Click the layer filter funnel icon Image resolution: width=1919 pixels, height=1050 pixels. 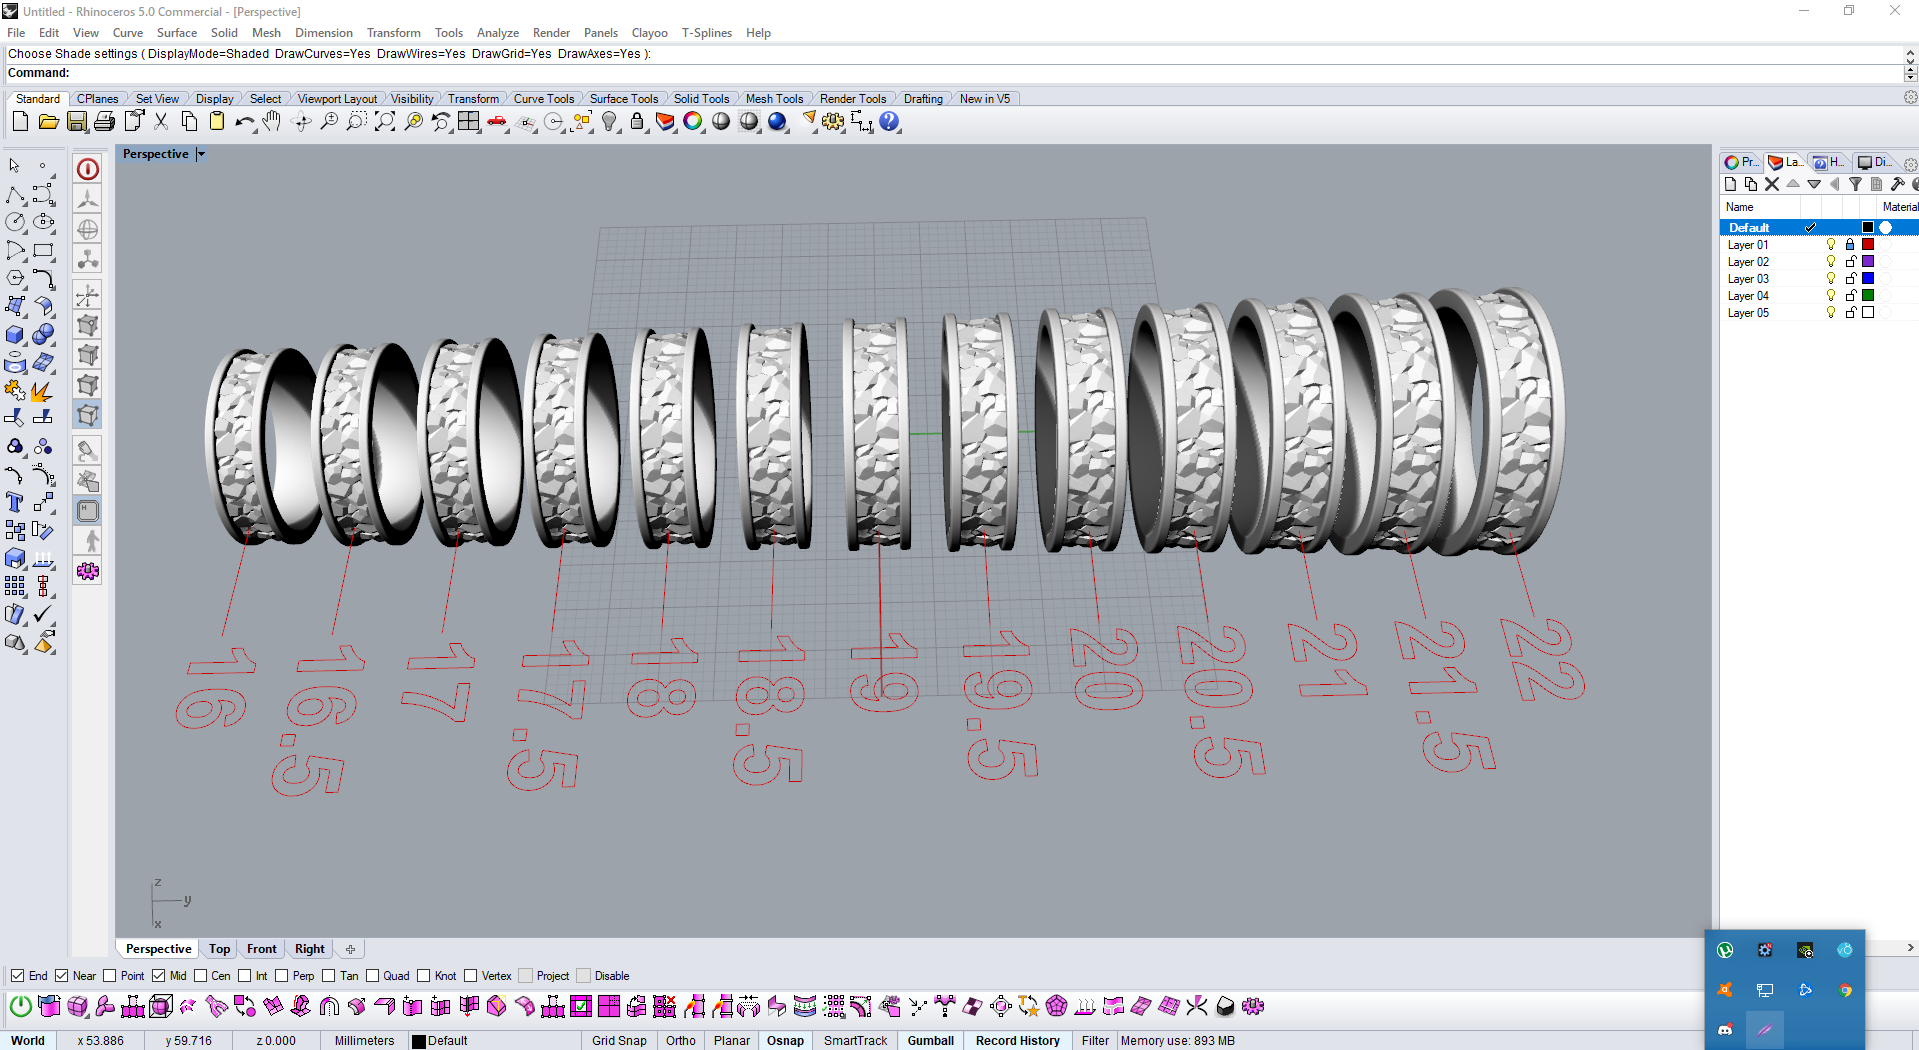coord(1855,184)
